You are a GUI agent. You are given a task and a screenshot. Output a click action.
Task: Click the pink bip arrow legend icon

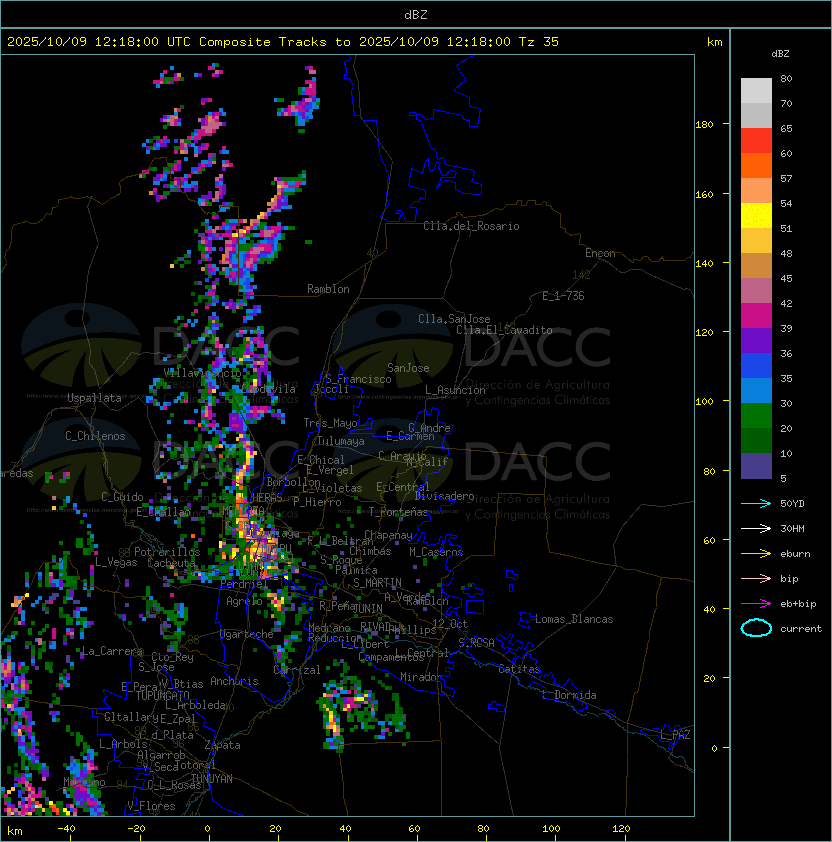pyautogui.click(x=756, y=578)
